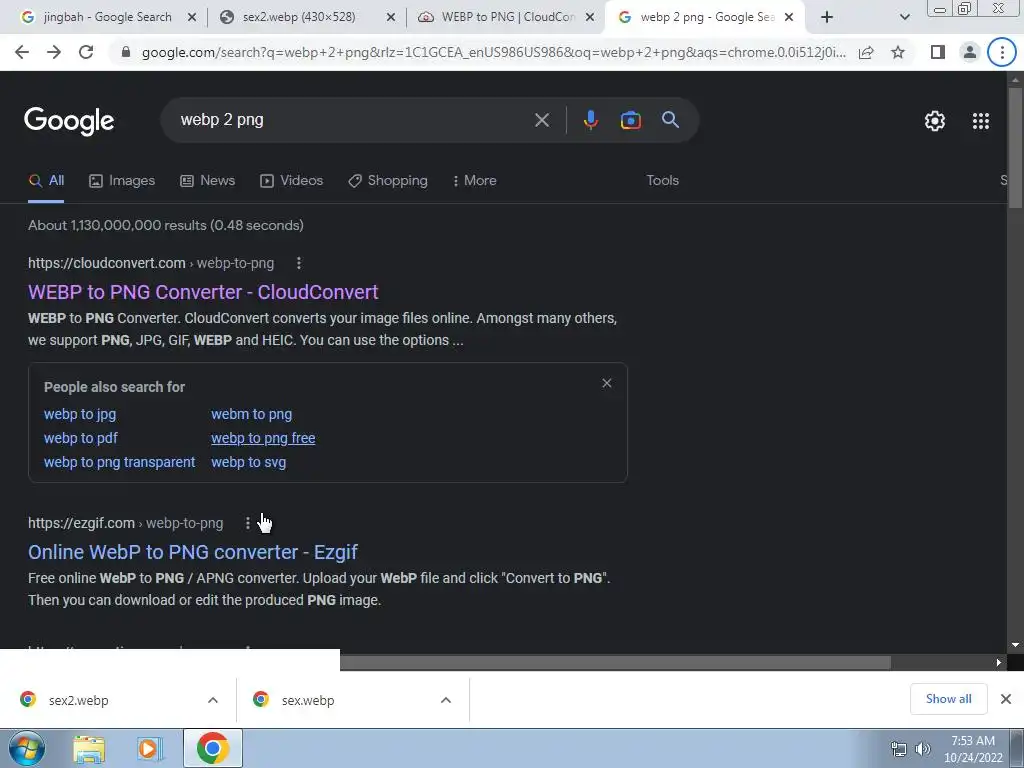Search for webp to jpg suggestion

pos(80,414)
